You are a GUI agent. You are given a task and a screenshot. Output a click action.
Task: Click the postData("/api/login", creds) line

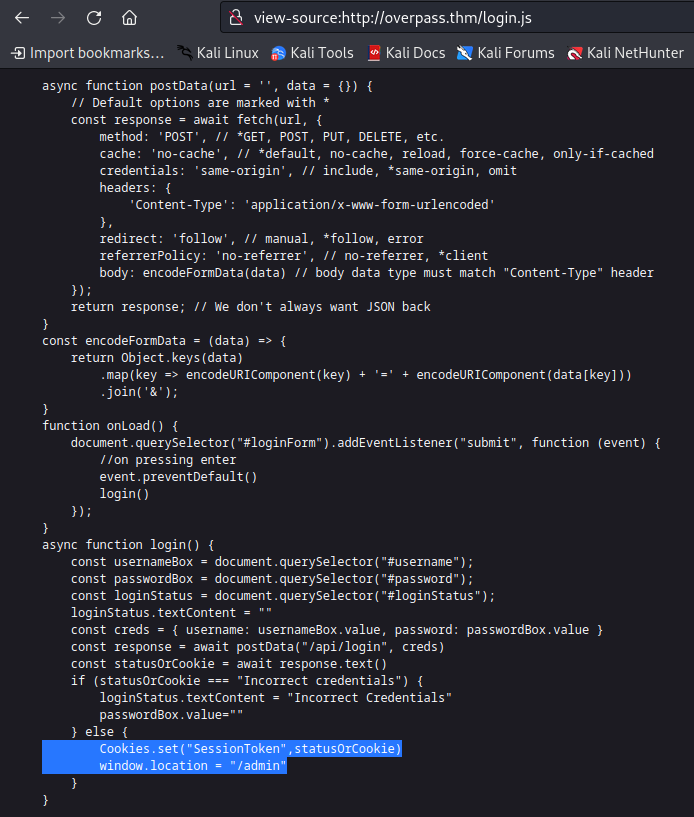click(x=257, y=647)
